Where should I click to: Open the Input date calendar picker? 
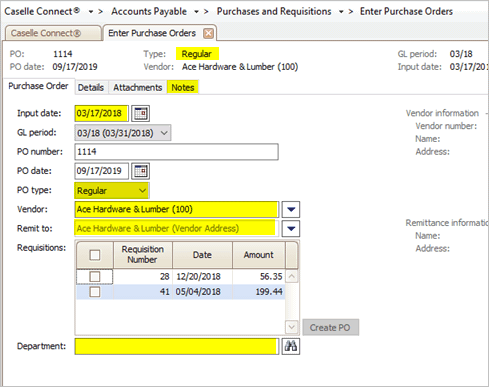pyautogui.click(x=140, y=114)
